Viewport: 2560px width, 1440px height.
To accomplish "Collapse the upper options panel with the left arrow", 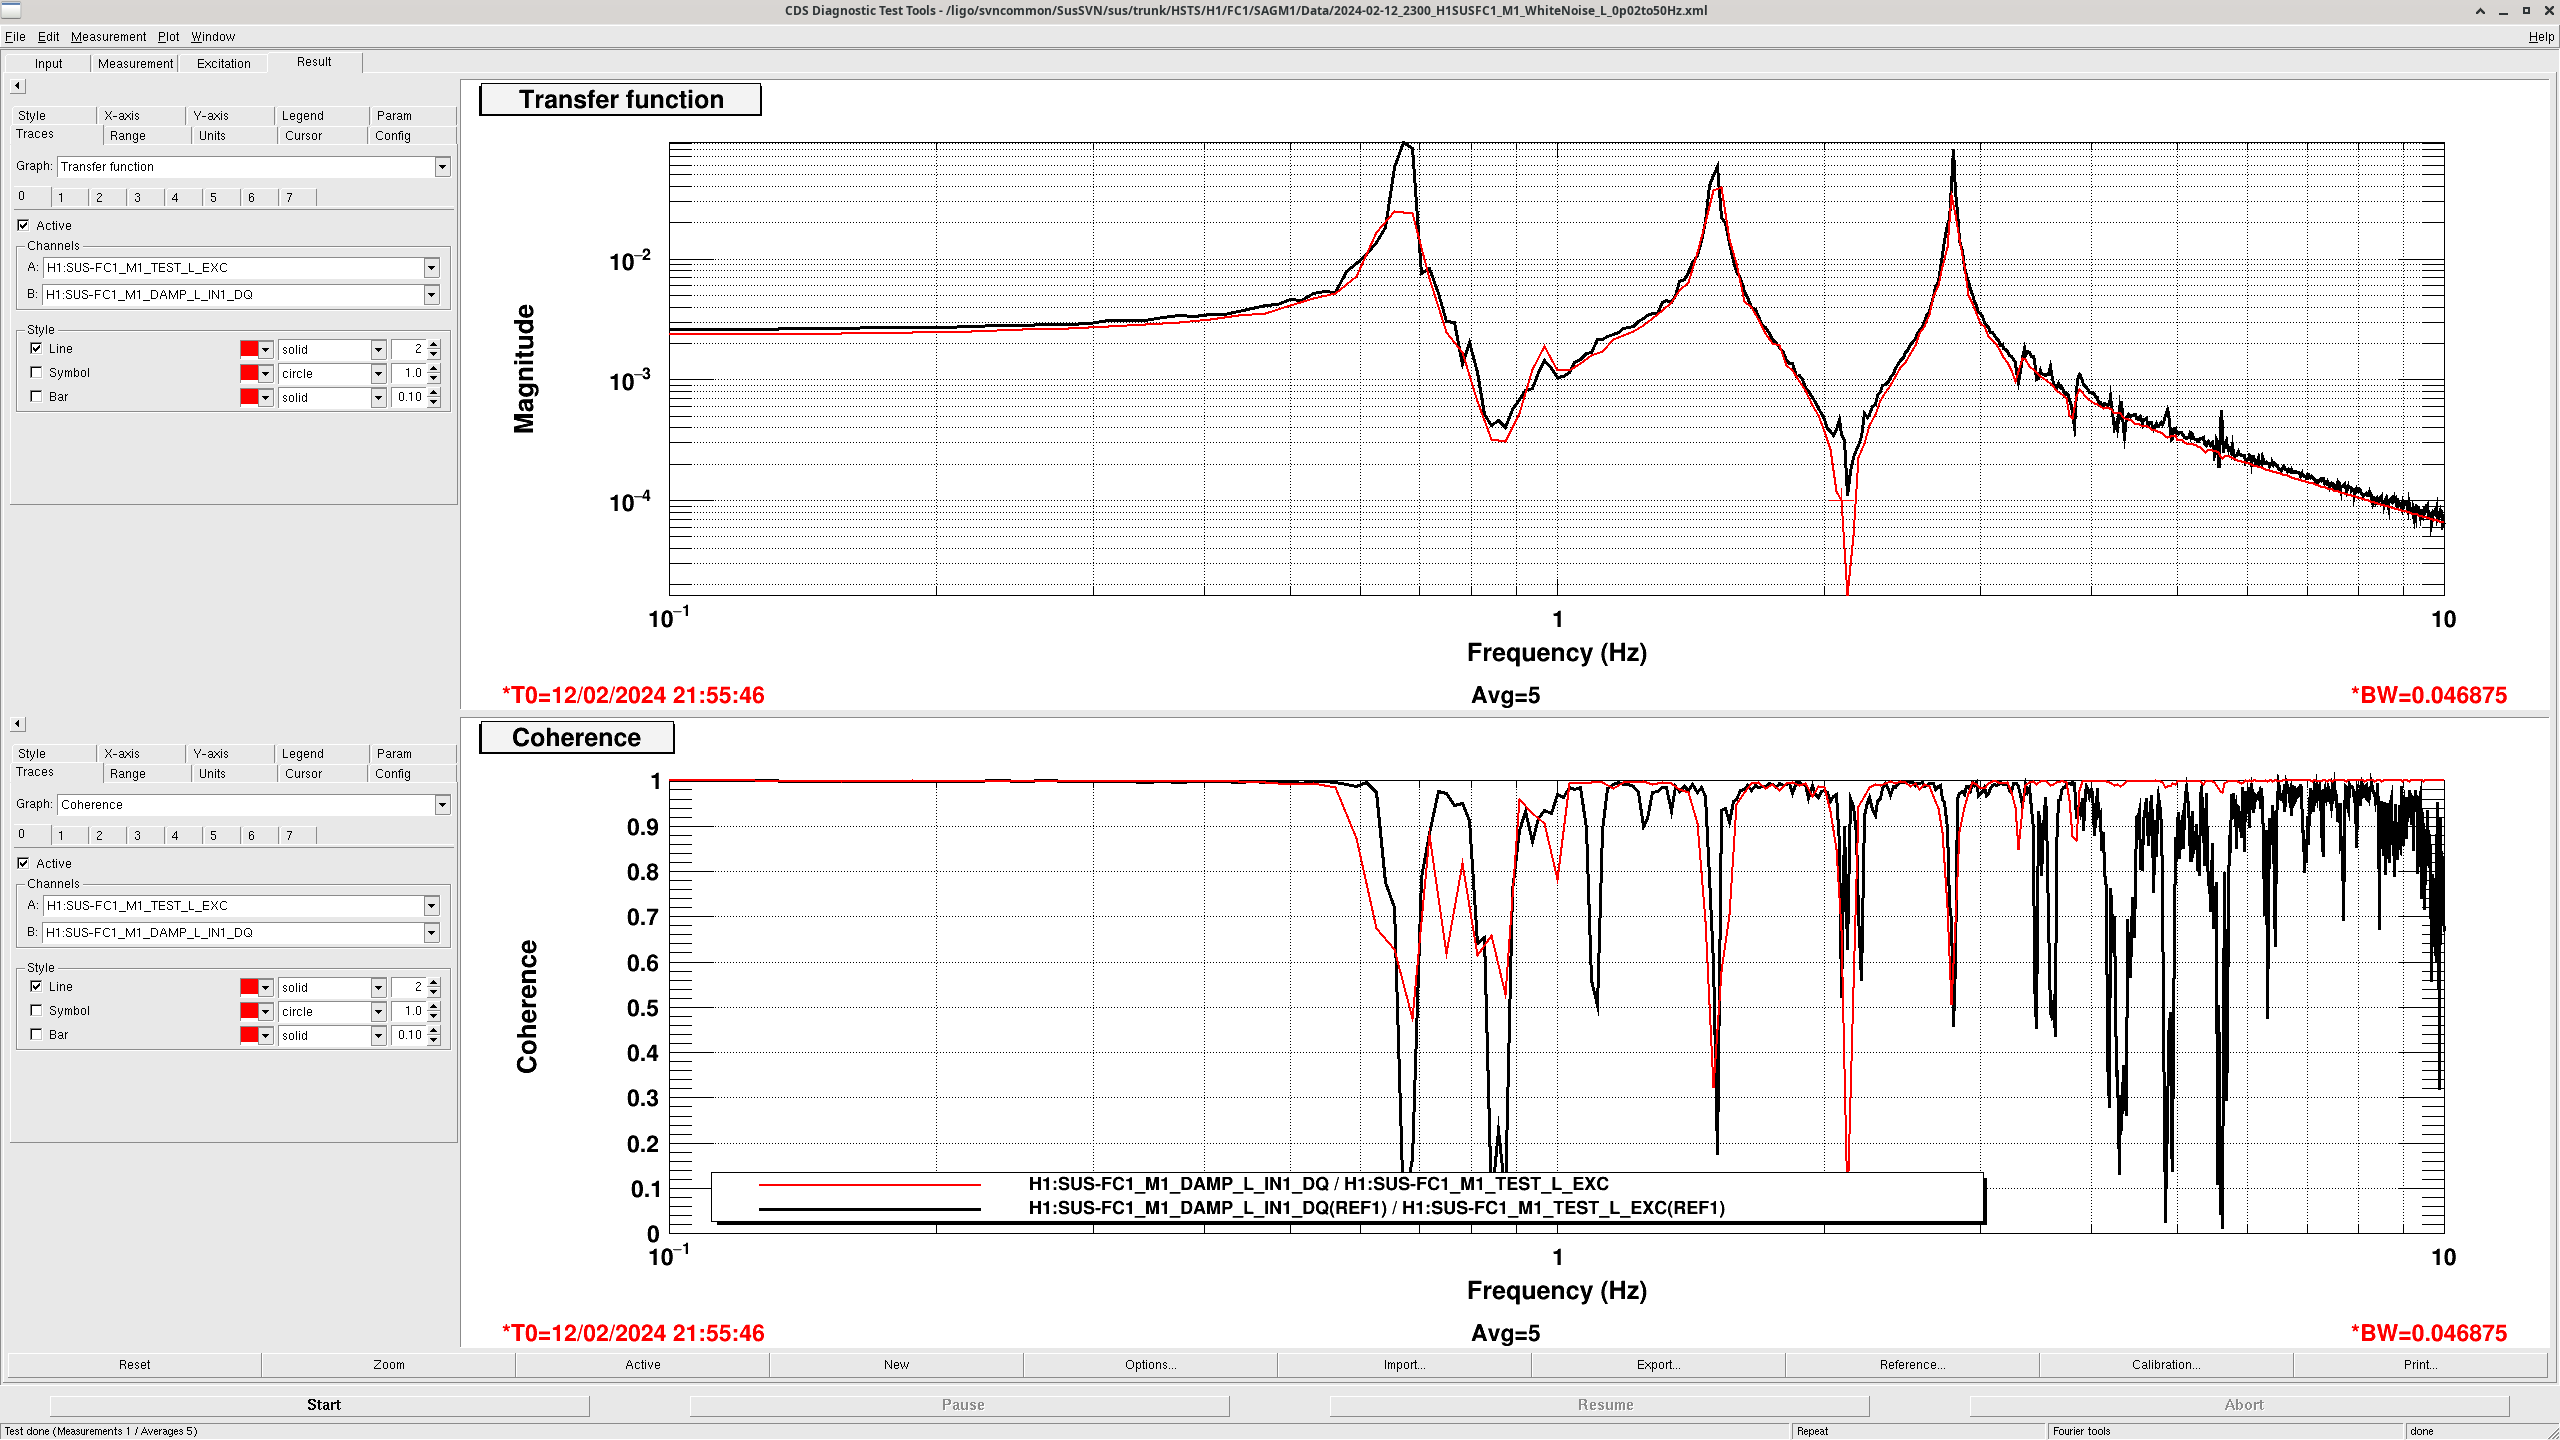I will coord(17,86).
